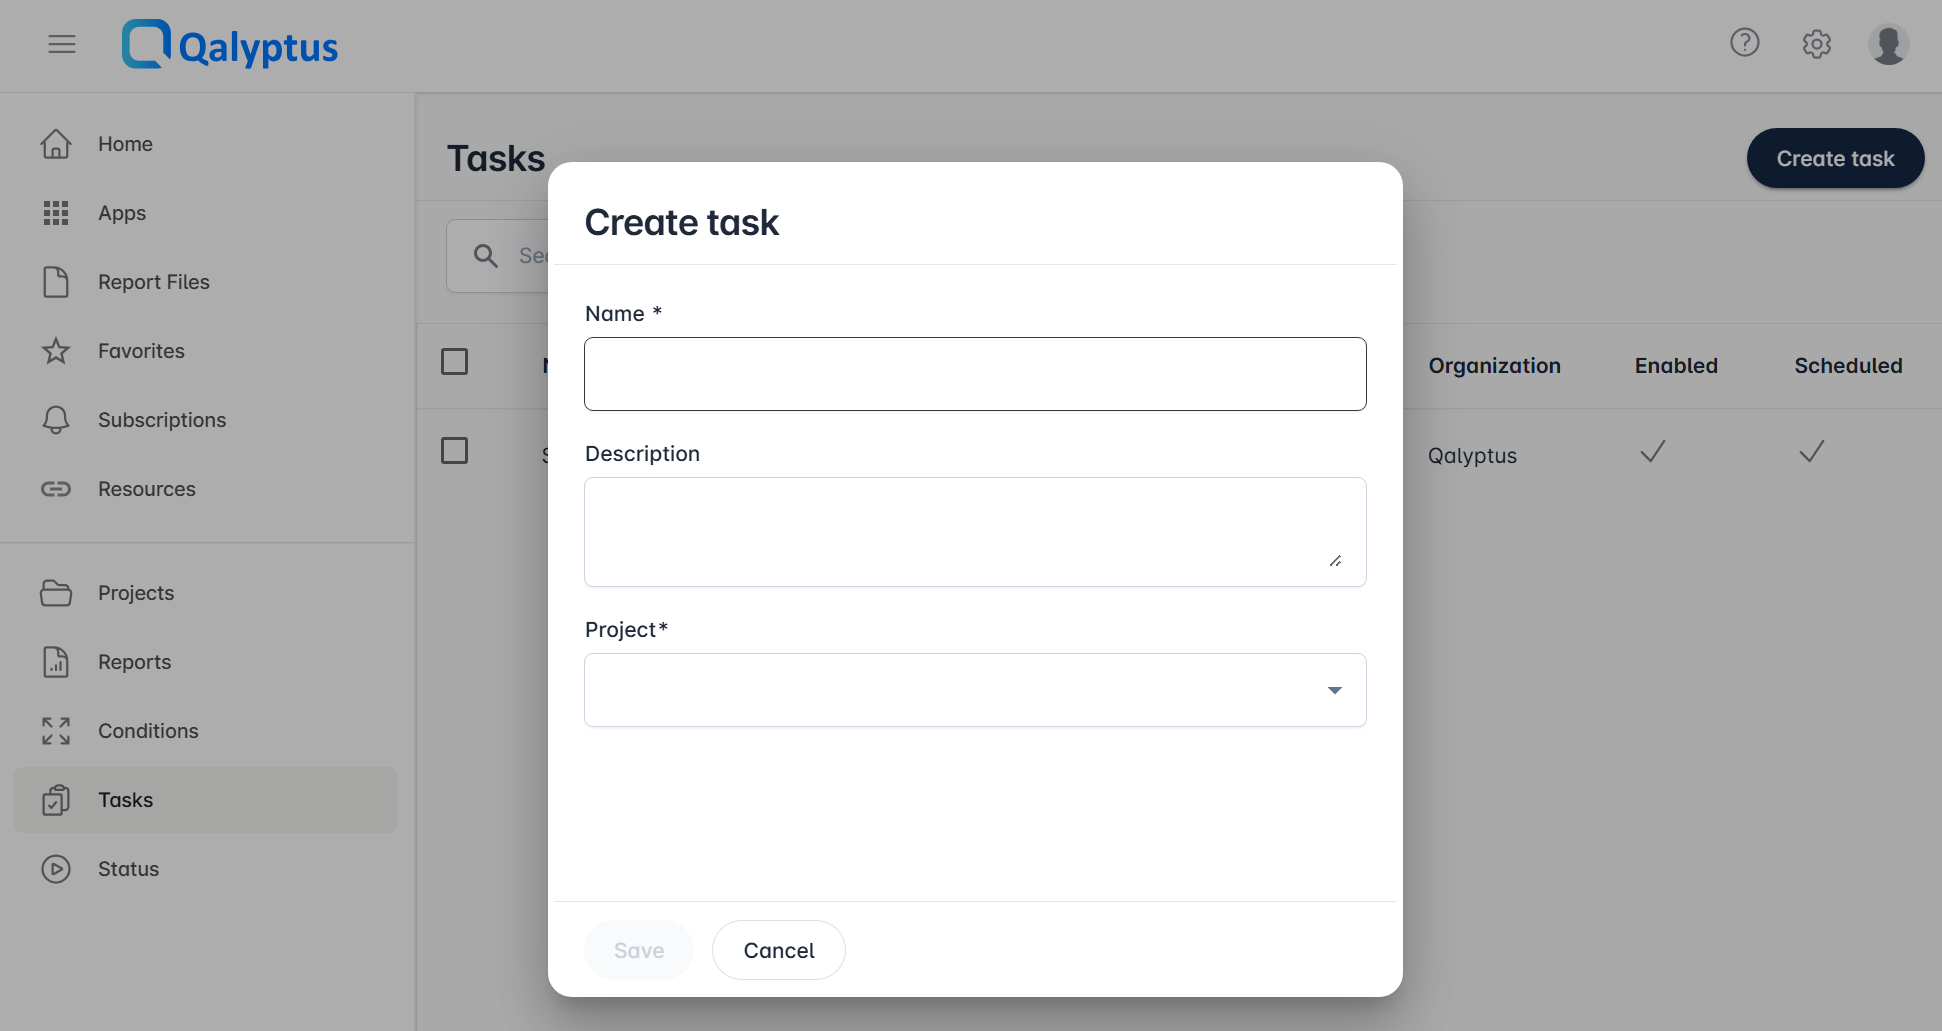
Task: Expand the Project dropdown
Action: coord(1334,690)
